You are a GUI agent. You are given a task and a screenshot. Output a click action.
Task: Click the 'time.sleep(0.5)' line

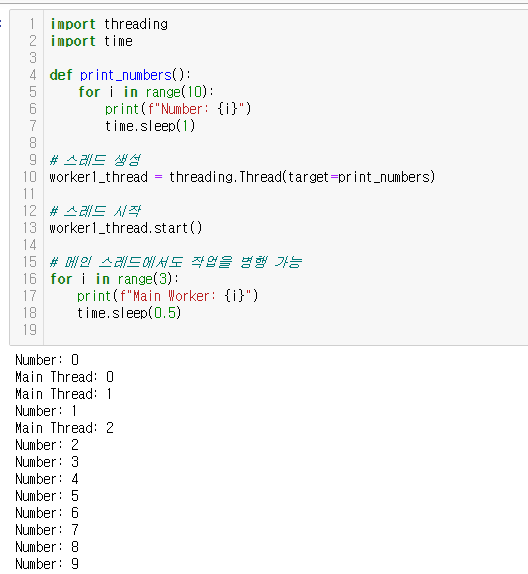[129, 313]
